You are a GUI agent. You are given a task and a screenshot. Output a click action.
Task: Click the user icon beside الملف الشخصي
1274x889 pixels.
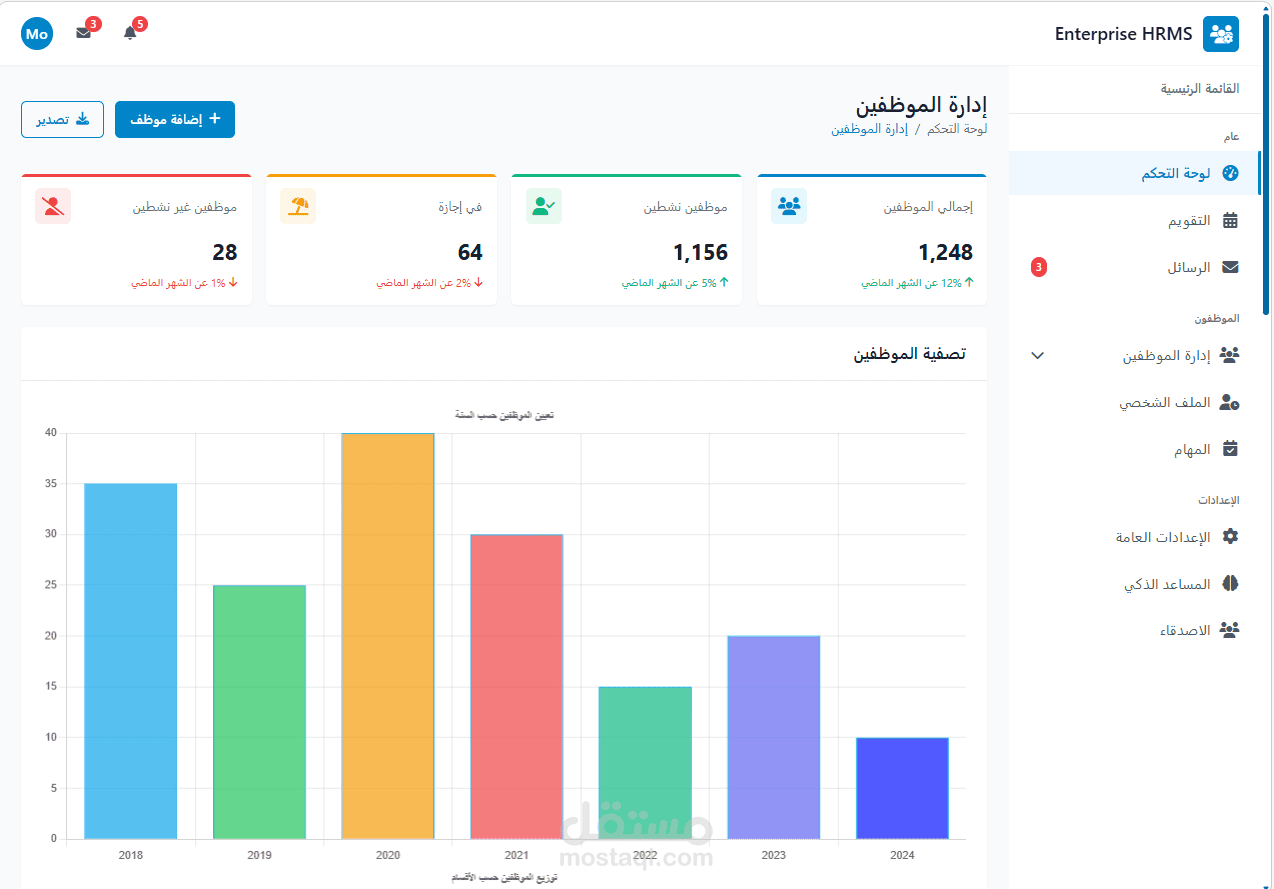pos(1230,402)
